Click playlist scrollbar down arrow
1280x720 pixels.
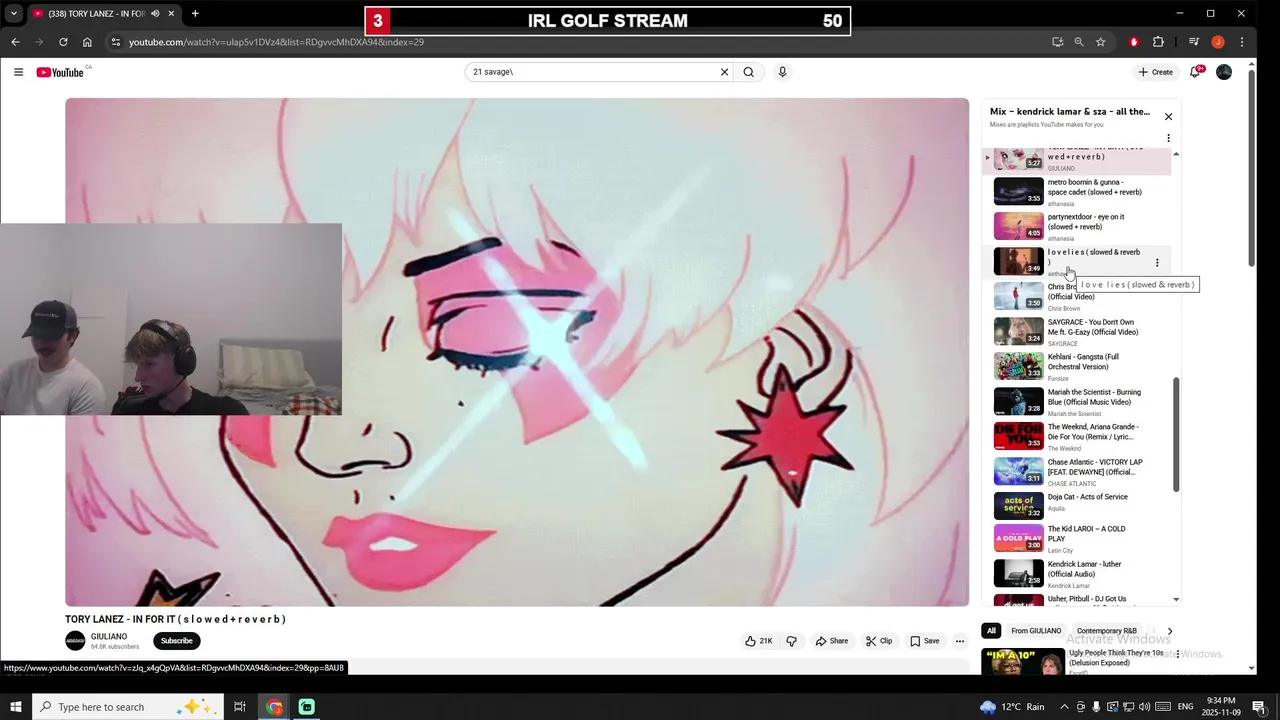pyautogui.click(x=1176, y=599)
